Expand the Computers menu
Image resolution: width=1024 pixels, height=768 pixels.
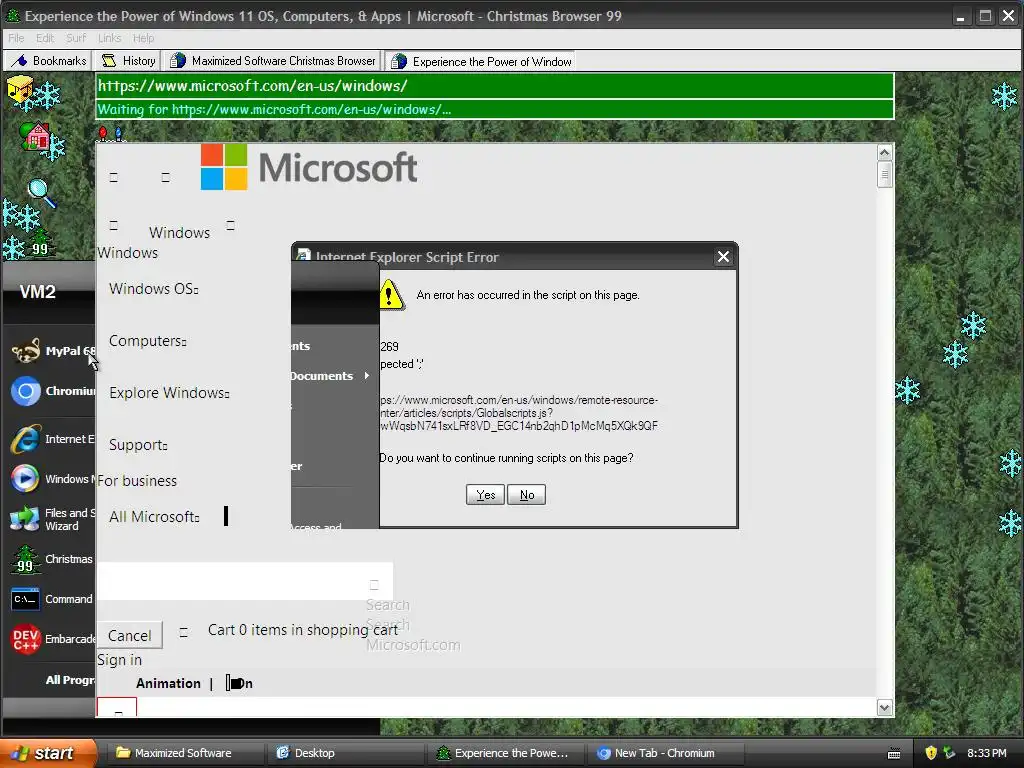(148, 341)
